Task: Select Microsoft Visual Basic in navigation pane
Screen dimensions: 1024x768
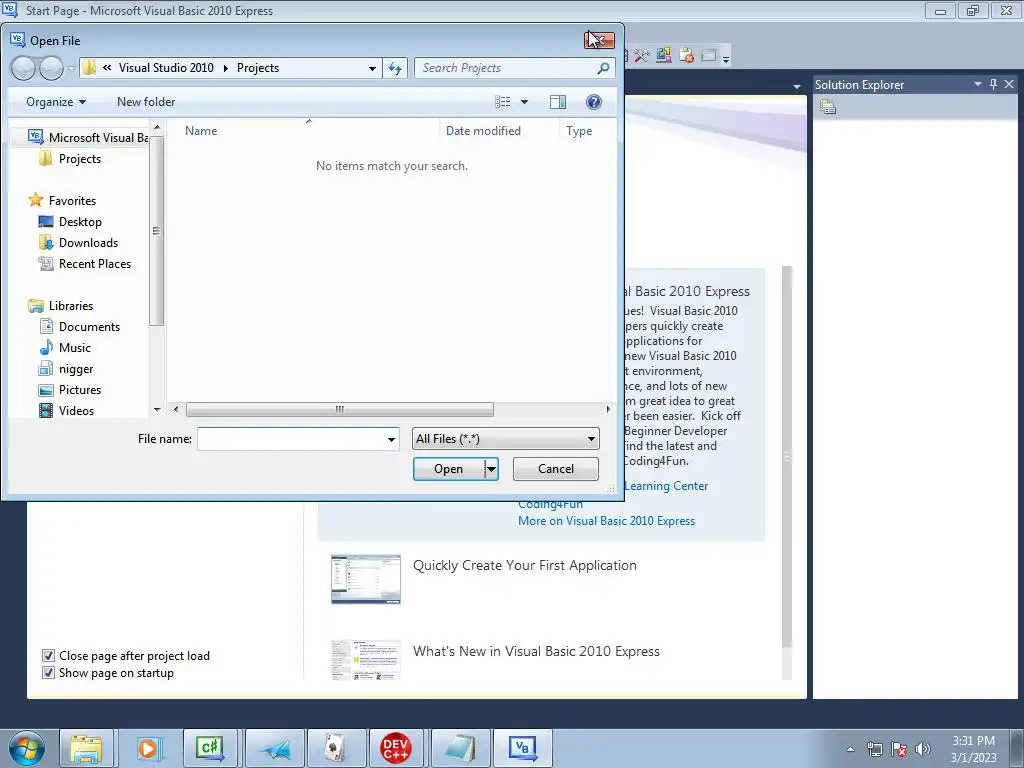Action: click(88, 138)
